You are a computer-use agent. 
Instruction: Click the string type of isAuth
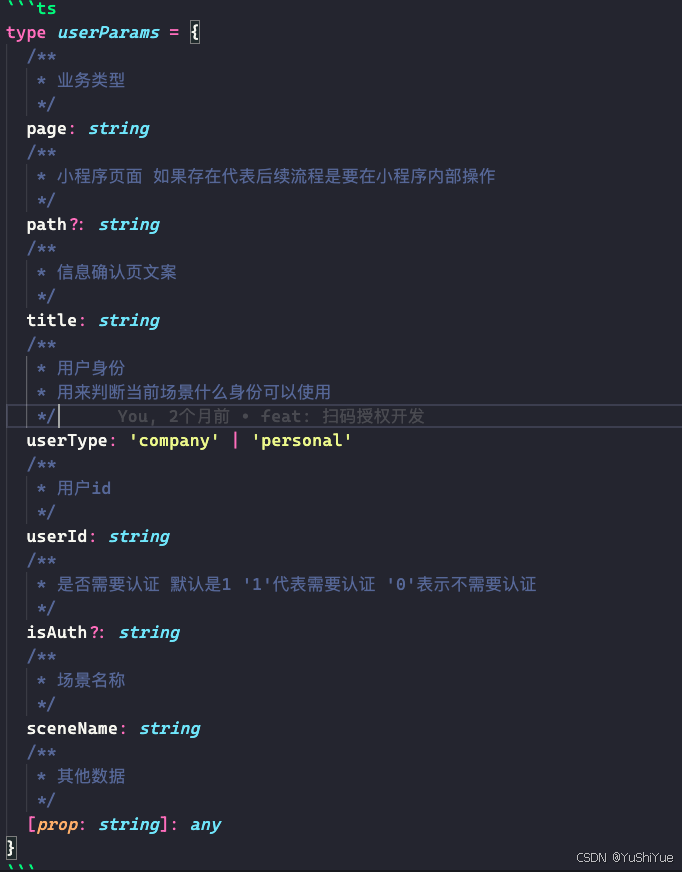click(149, 633)
